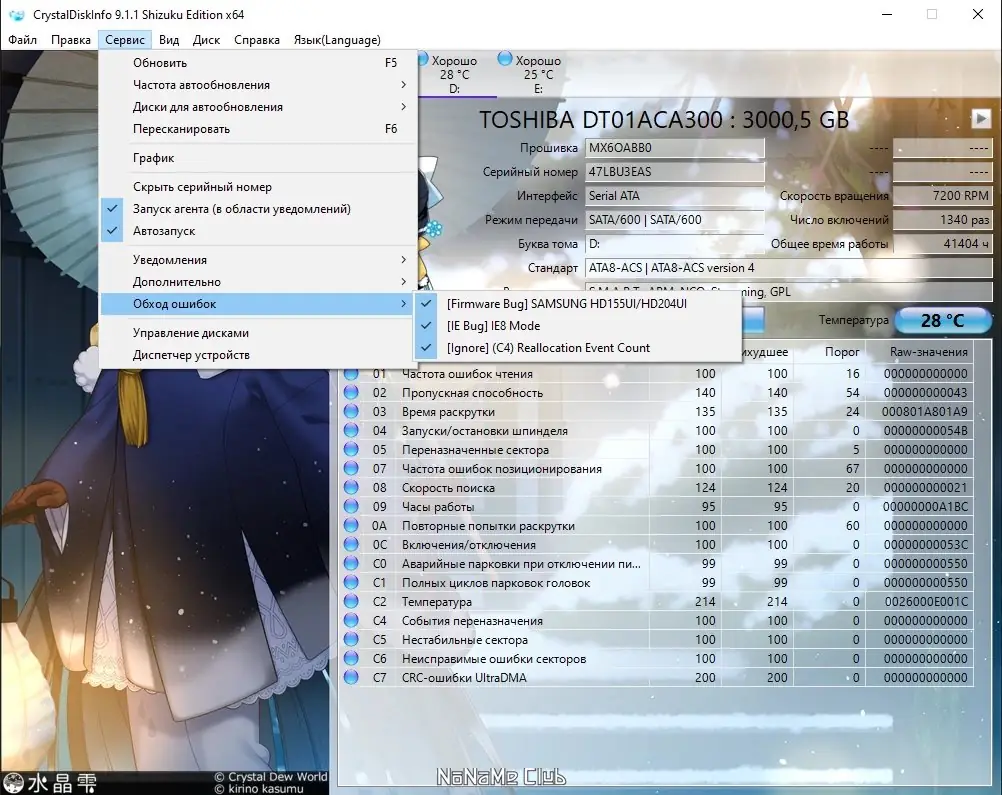Screen dimensions: 1002x795
Task: Open Управление дисками
Action: click(x=258, y=333)
